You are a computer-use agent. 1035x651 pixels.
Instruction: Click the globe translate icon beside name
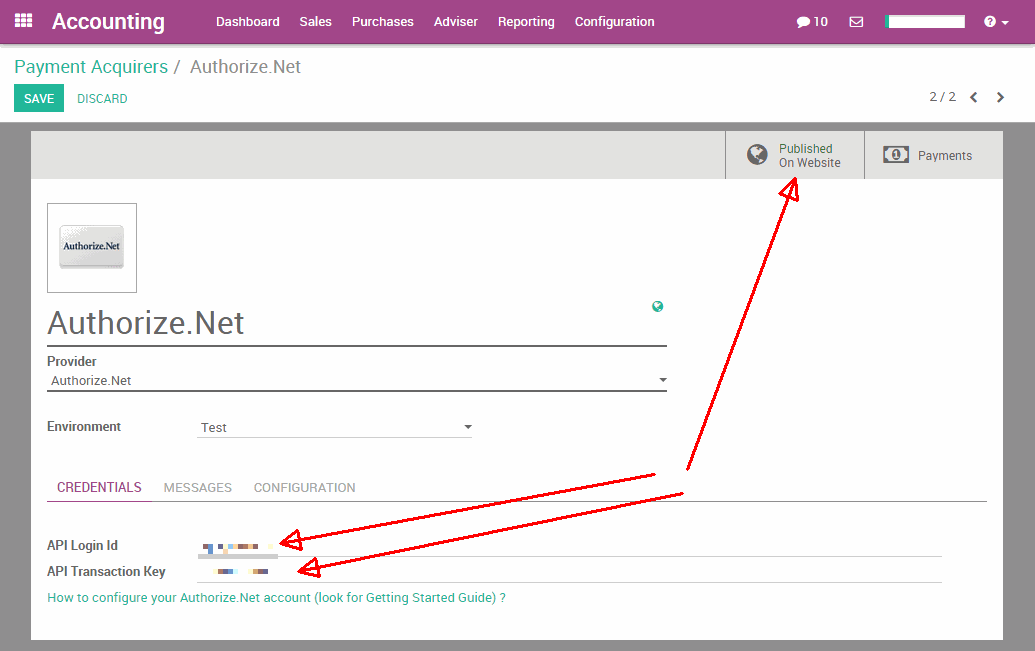[657, 307]
